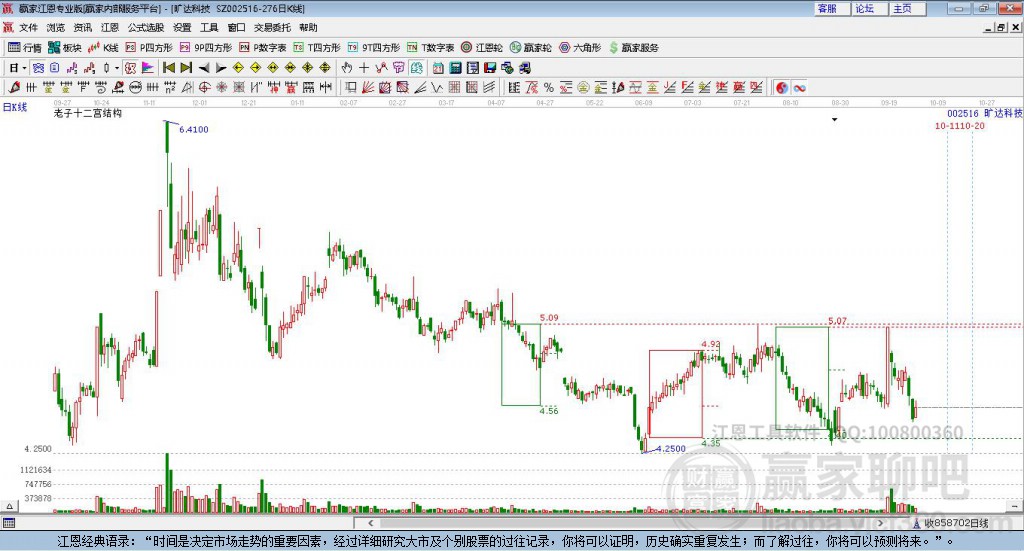The image size is (1024, 551).
Task: Click the 6.4100 high price label
Action: [193, 129]
